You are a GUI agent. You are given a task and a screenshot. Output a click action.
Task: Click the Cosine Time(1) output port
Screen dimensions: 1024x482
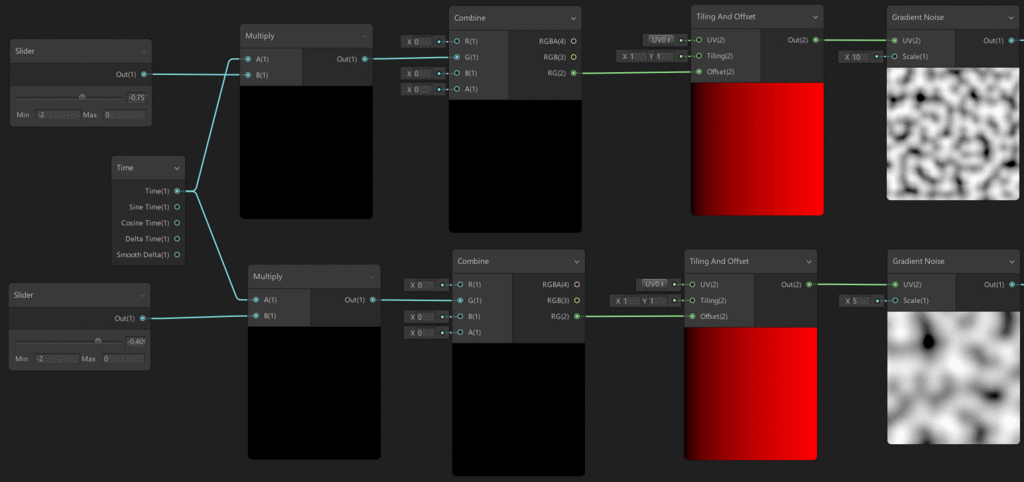(177, 223)
